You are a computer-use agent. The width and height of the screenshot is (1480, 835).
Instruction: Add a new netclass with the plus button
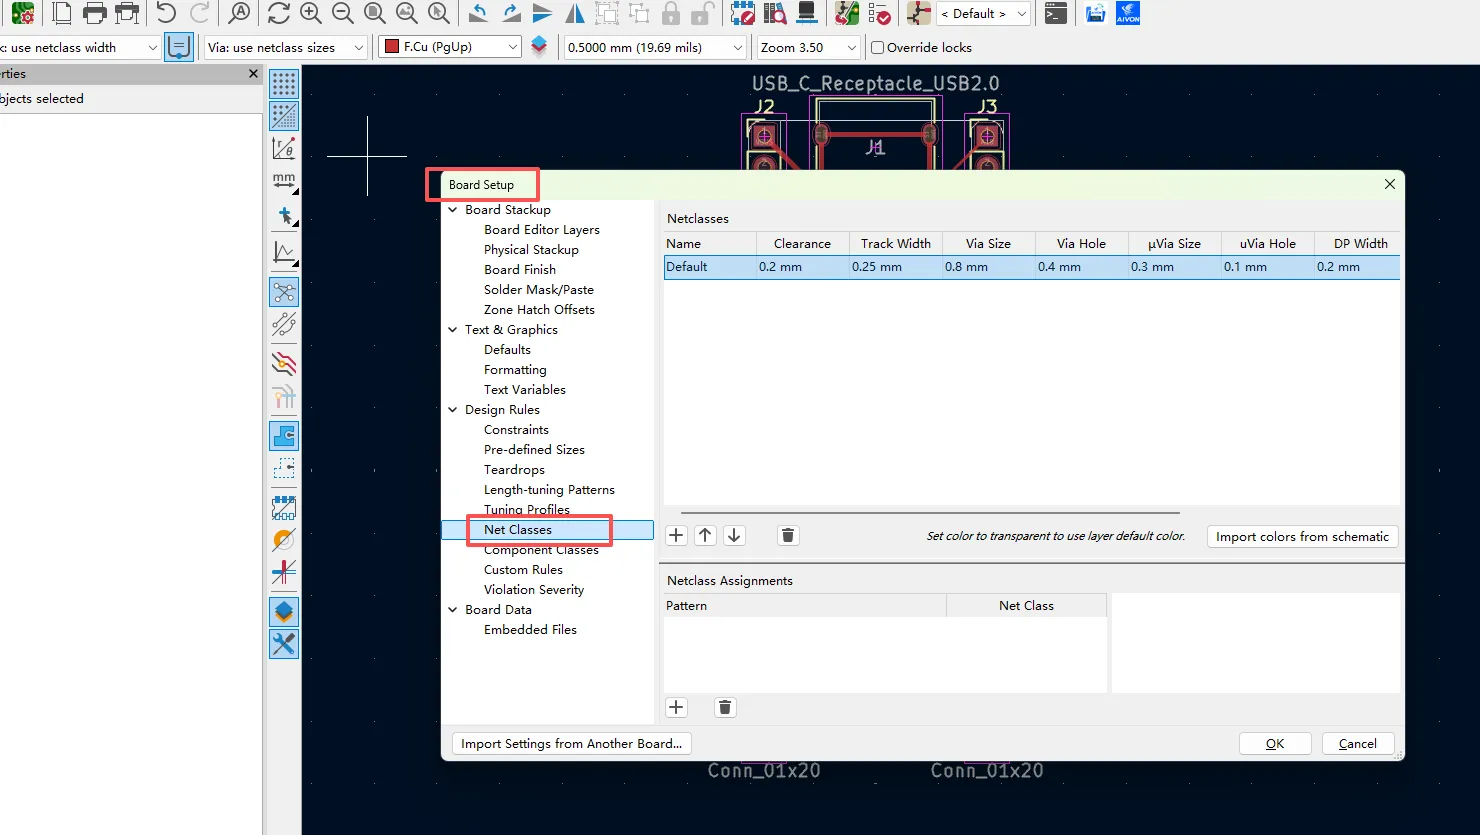pyautogui.click(x=676, y=535)
